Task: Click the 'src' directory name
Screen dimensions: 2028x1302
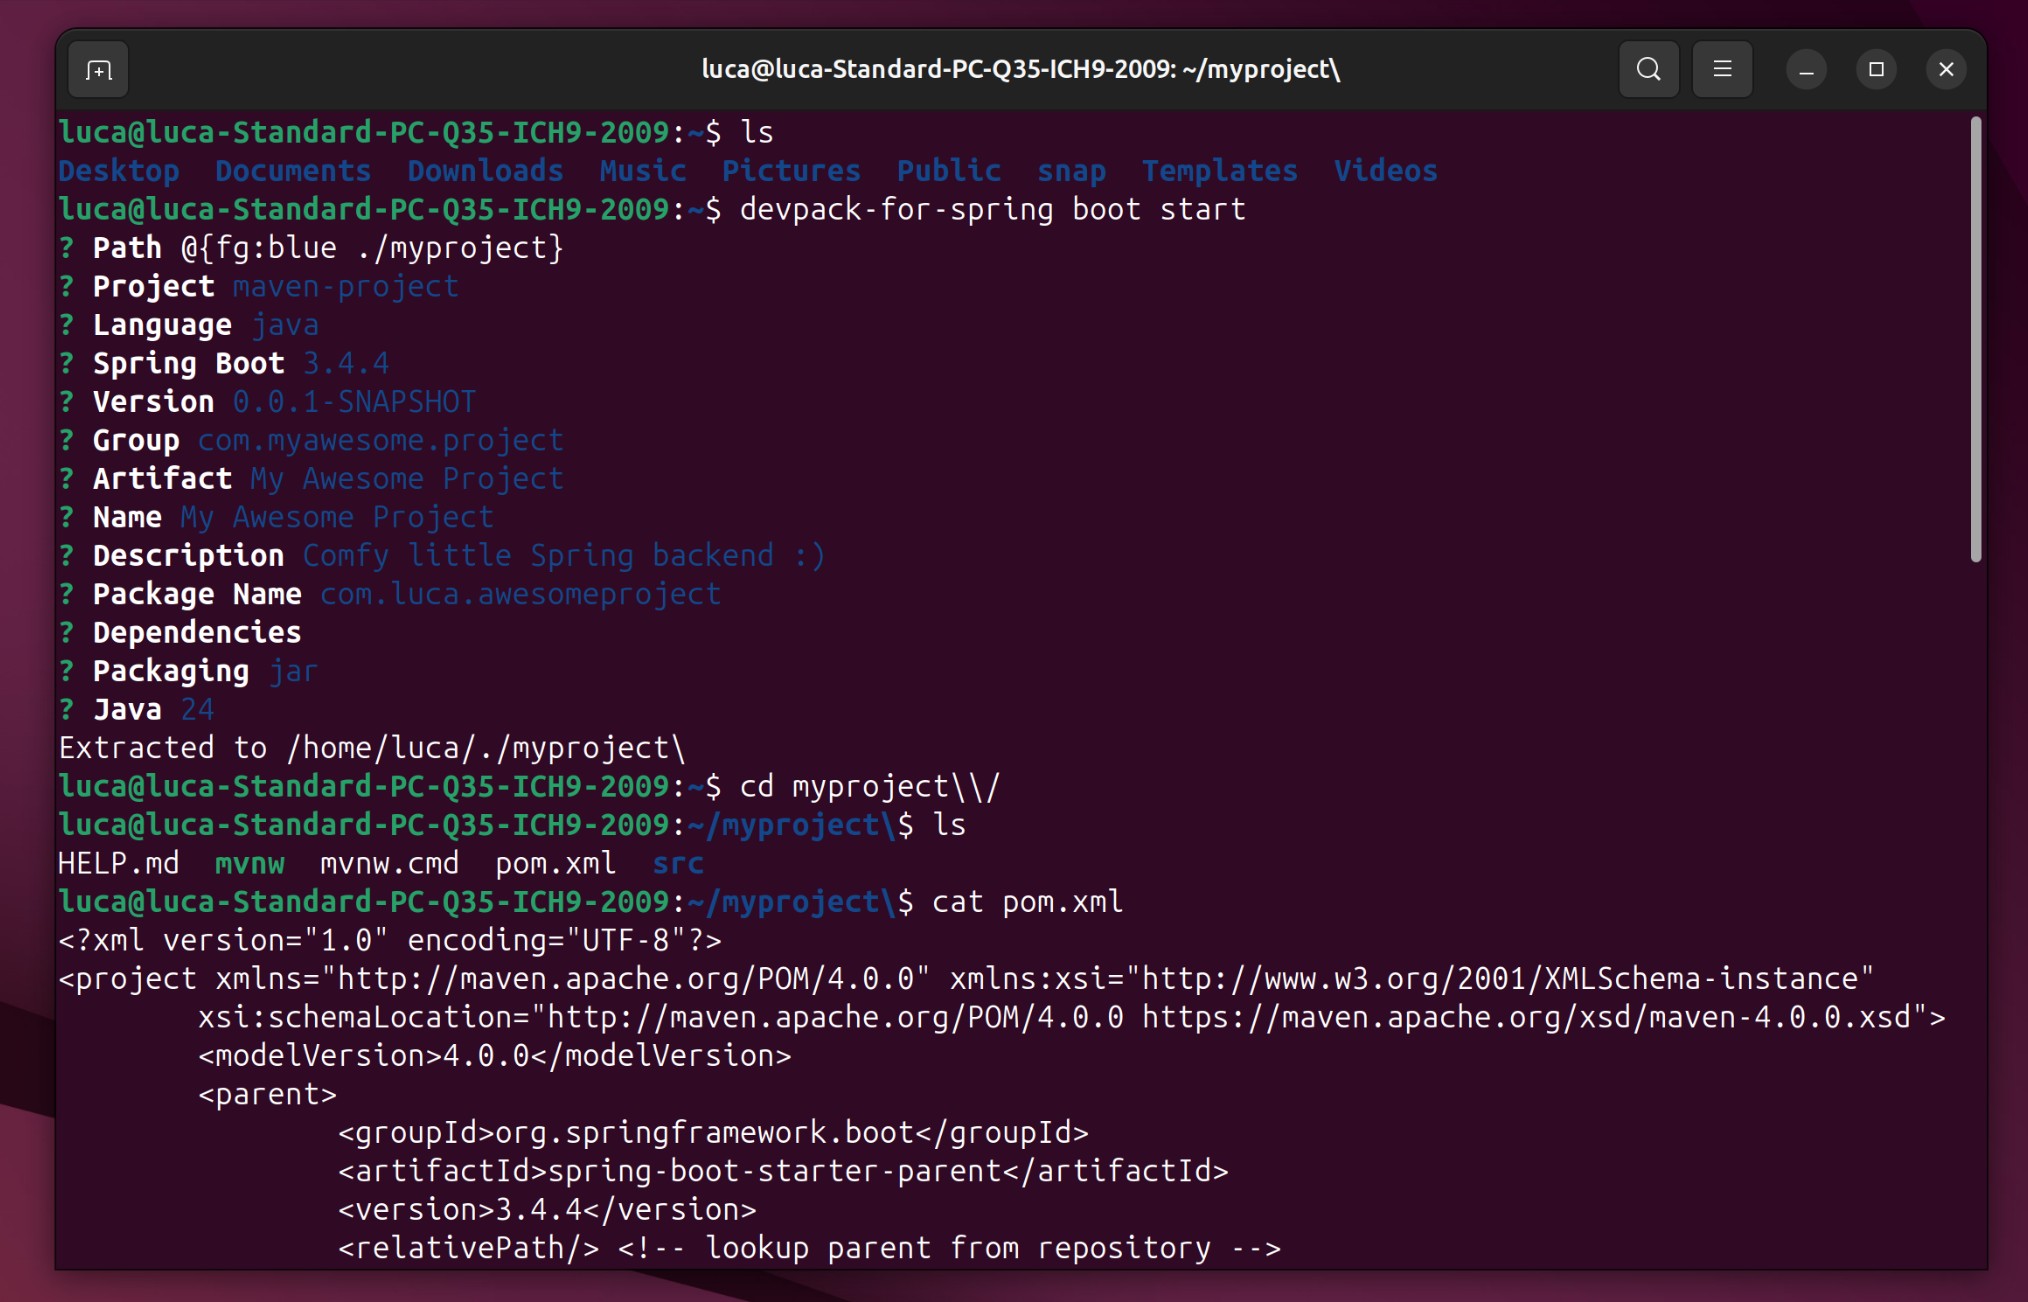Action: (x=678, y=865)
